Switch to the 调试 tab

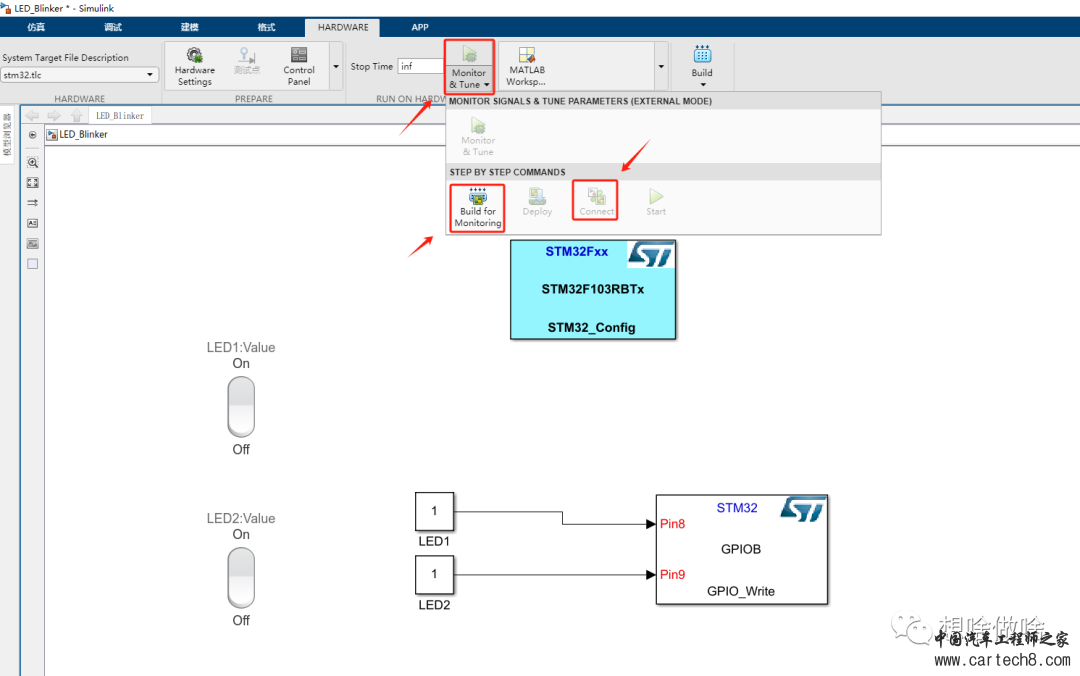pyautogui.click(x=113, y=27)
